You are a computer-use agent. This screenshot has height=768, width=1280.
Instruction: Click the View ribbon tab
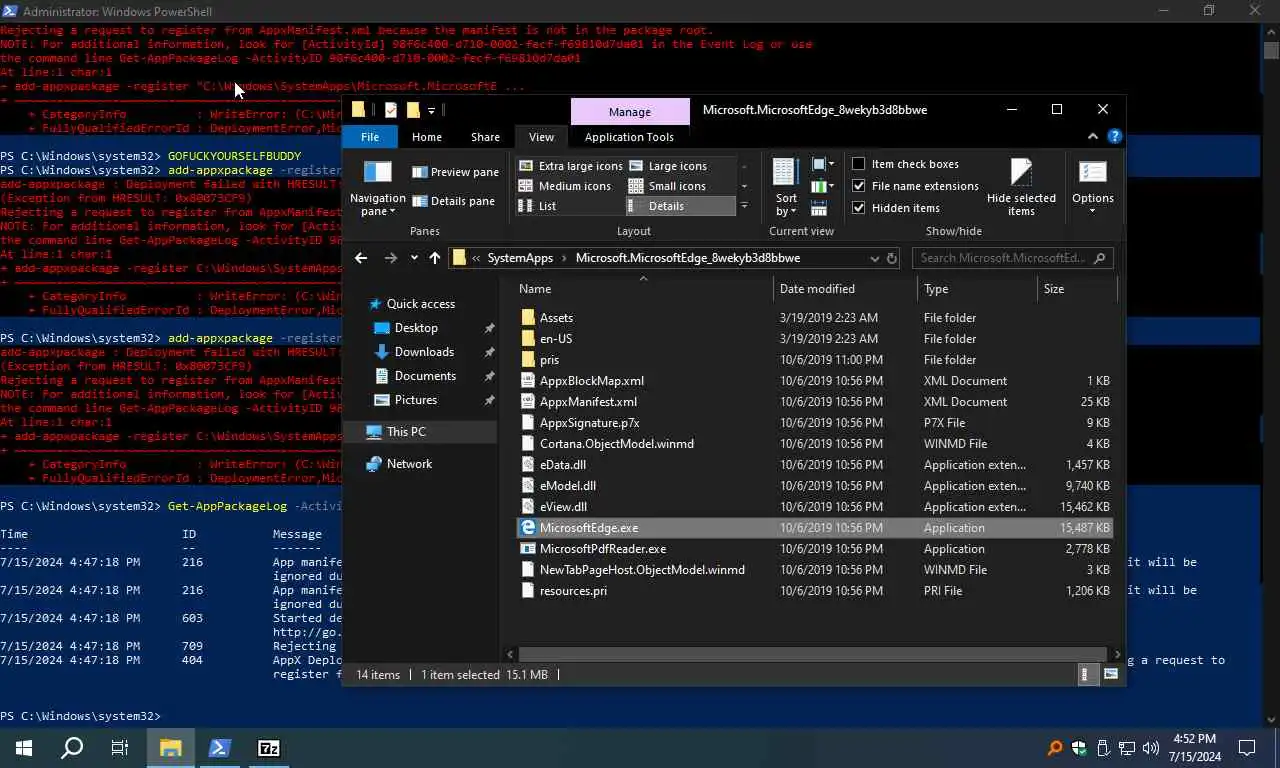(541, 137)
